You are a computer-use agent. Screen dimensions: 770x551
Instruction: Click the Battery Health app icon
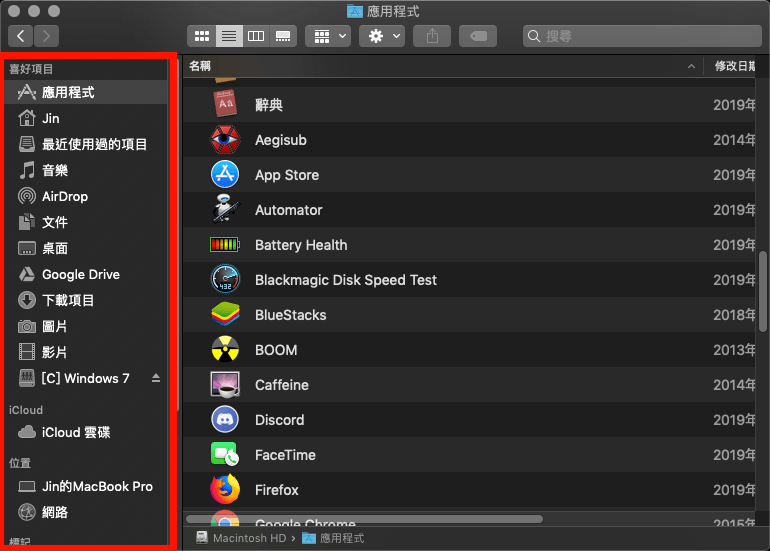(225, 244)
